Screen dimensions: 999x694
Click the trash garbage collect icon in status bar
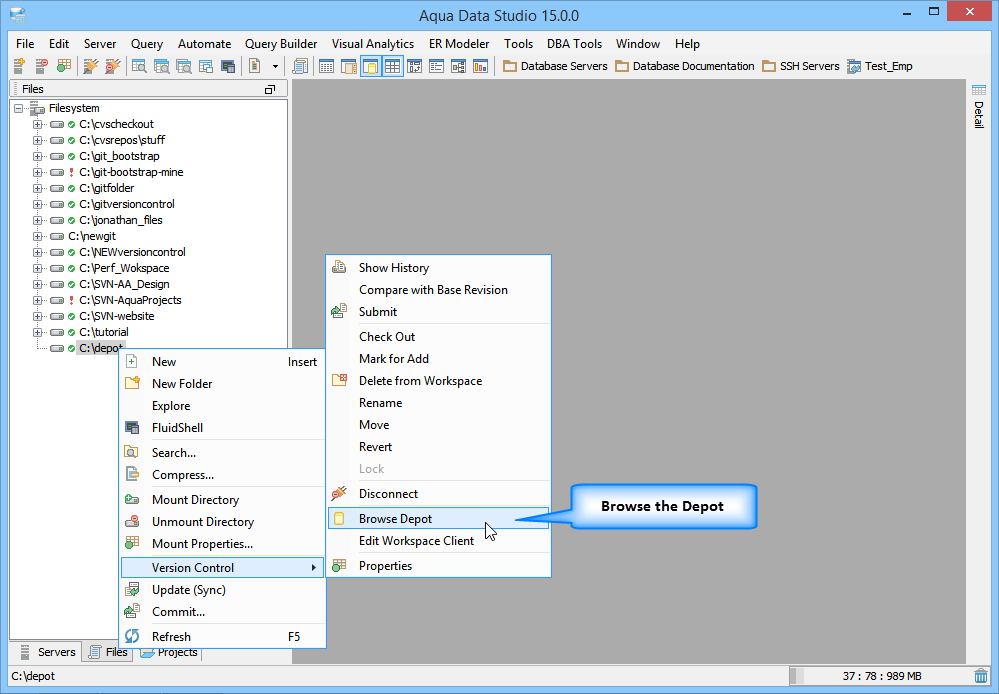(x=981, y=676)
